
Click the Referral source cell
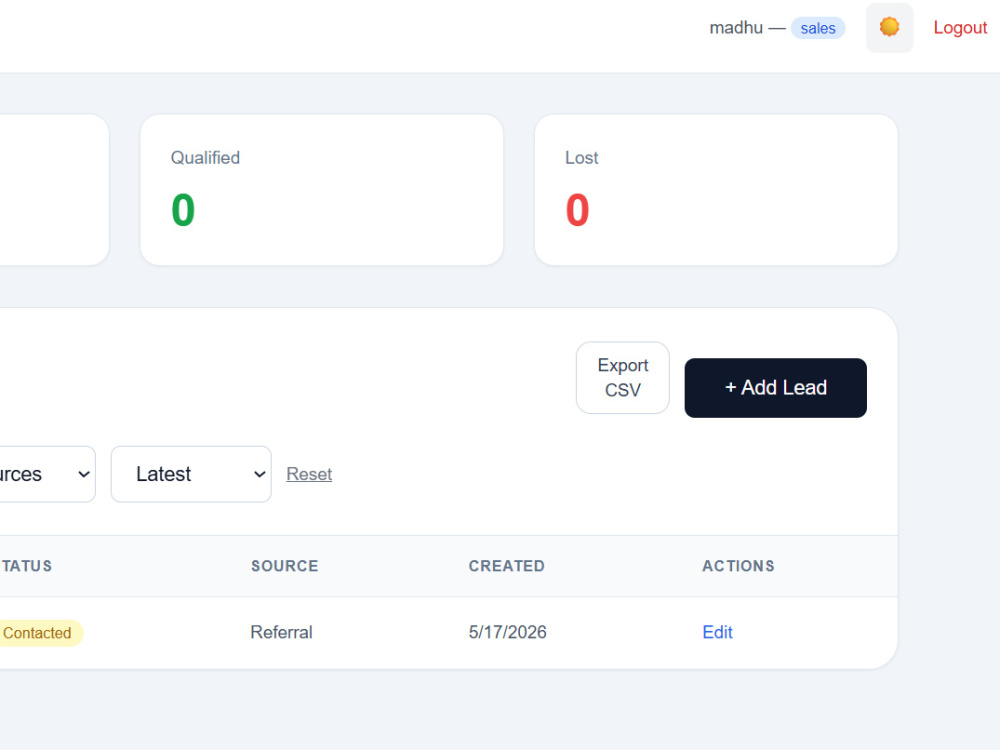coord(281,632)
